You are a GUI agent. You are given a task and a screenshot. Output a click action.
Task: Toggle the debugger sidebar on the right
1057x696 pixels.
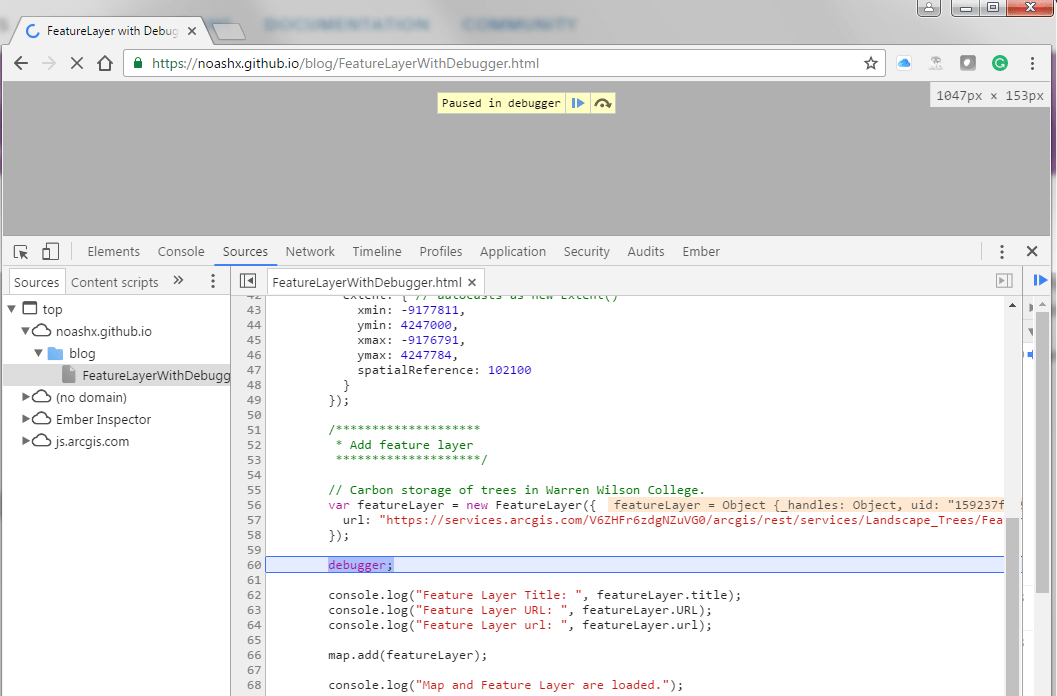coord(1004,282)
